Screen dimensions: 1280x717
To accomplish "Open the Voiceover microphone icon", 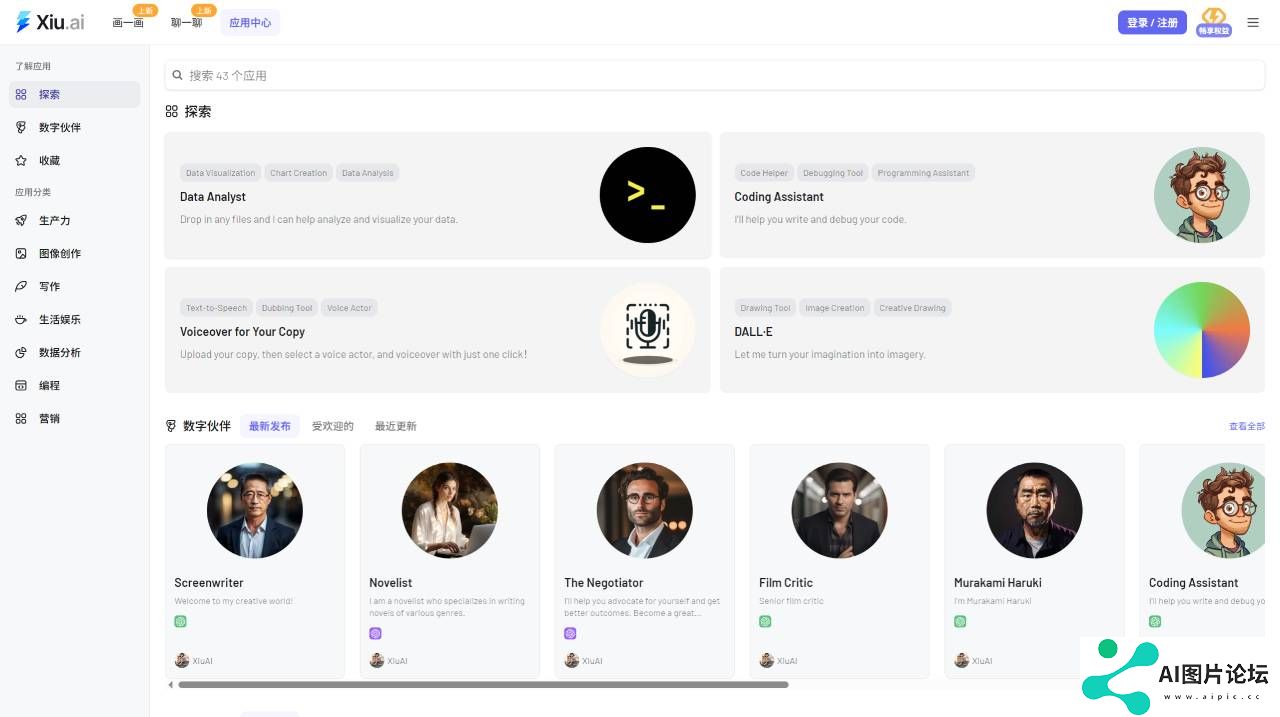I will pos(647,330).
